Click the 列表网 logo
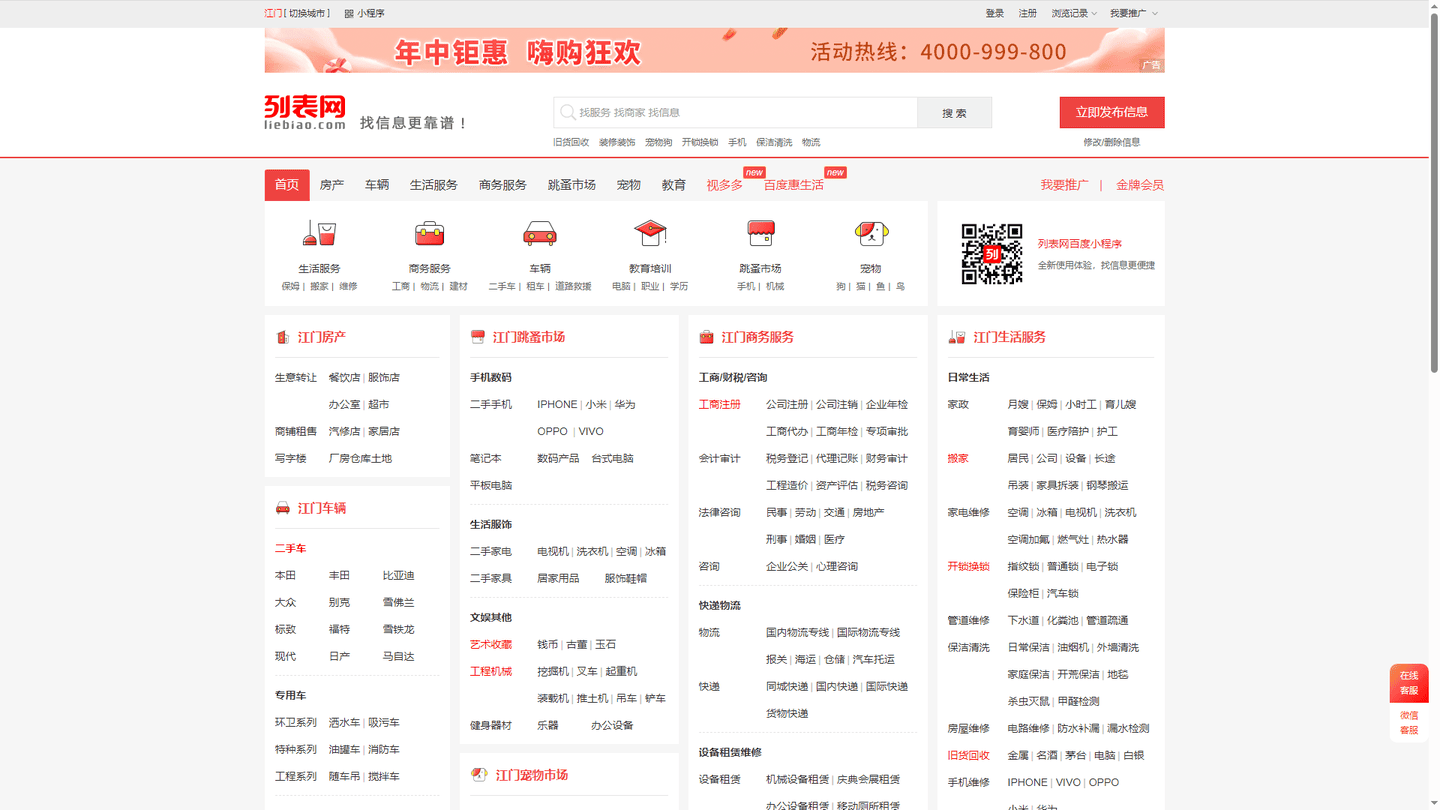The width and height of the screenshot is (1440, 810). pyautogui.click(x=305, y=112)
